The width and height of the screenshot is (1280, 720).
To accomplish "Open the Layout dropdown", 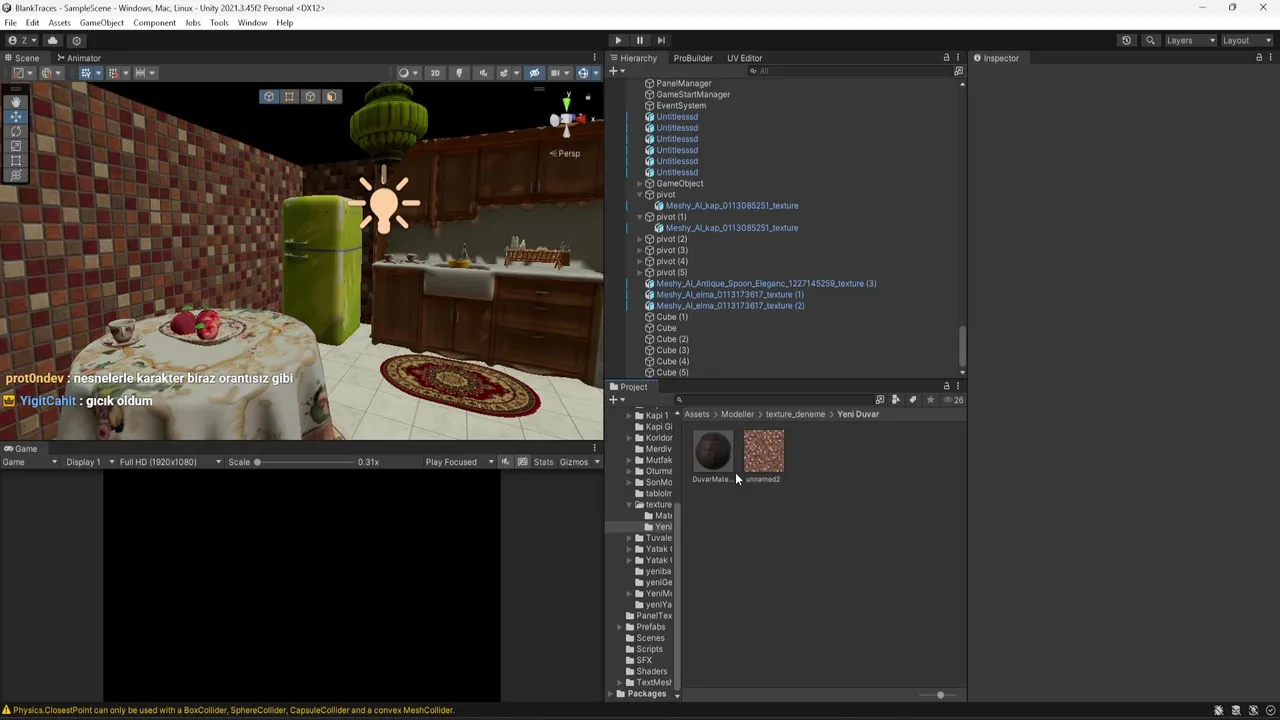I will pyautogui.click(x=1246, y=40).
